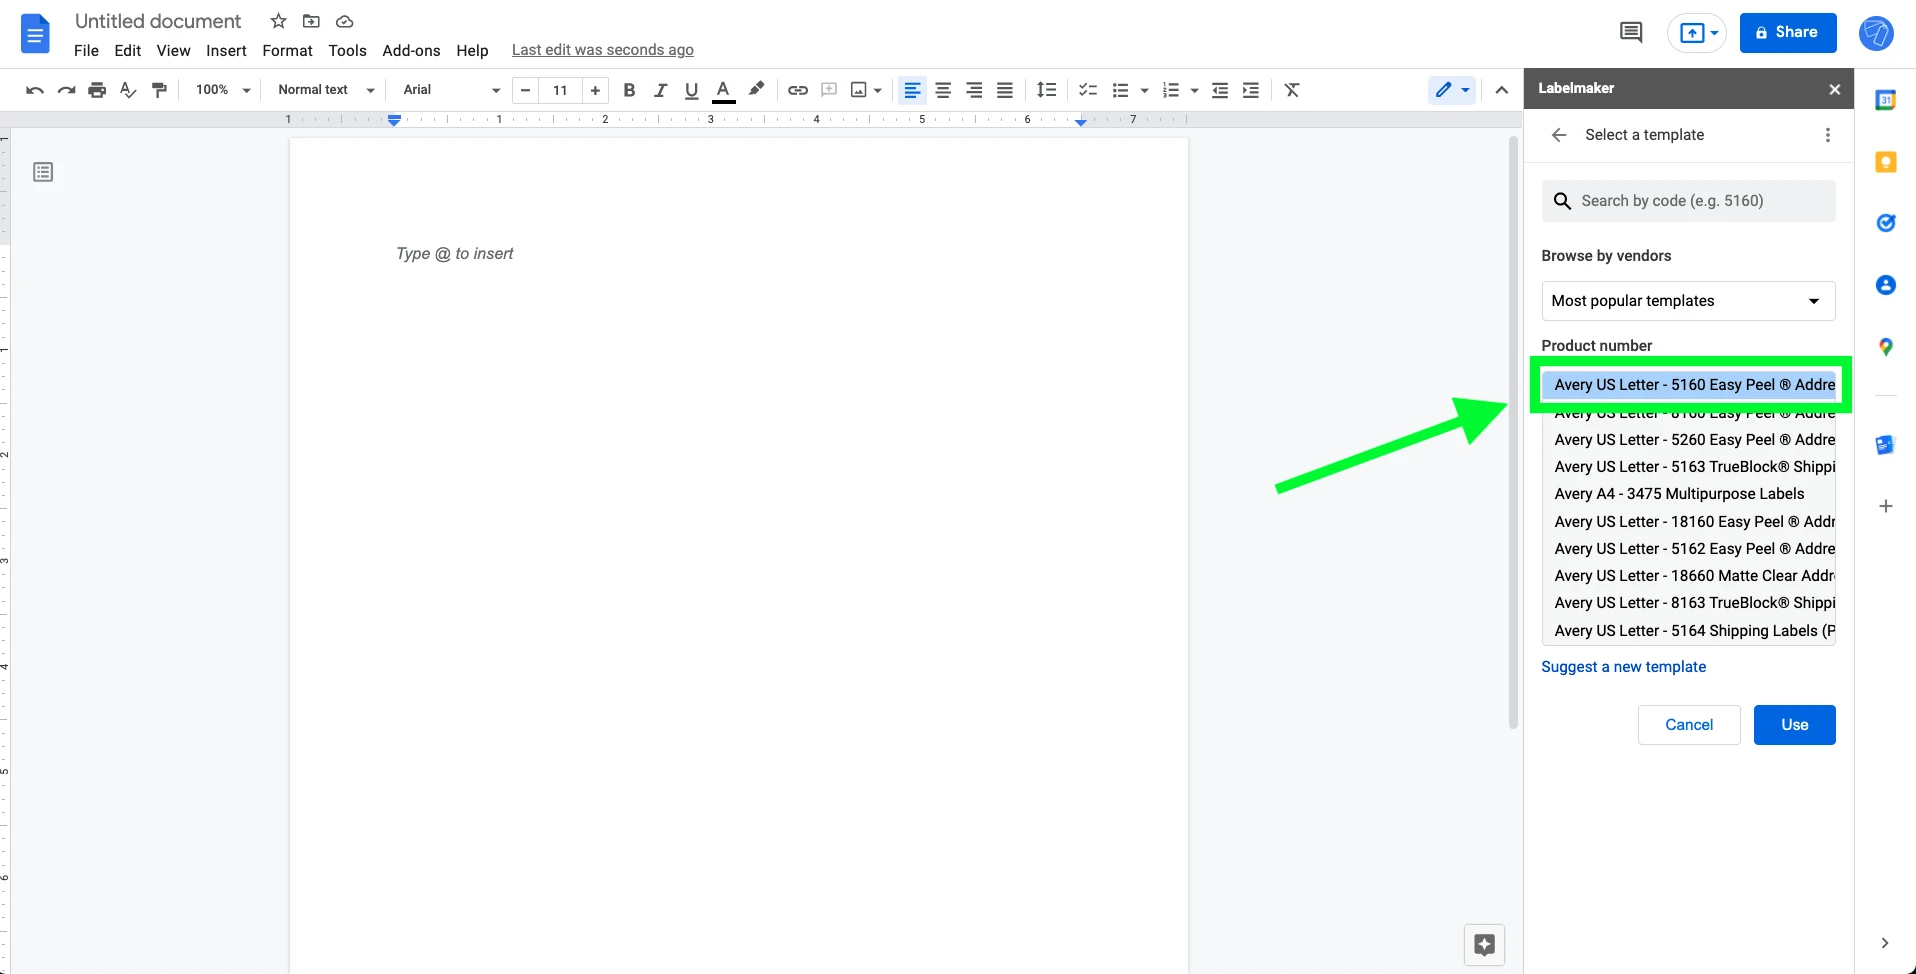
Task: Go back in Labelmaker panel
Action: click(x=1559, y=135)
